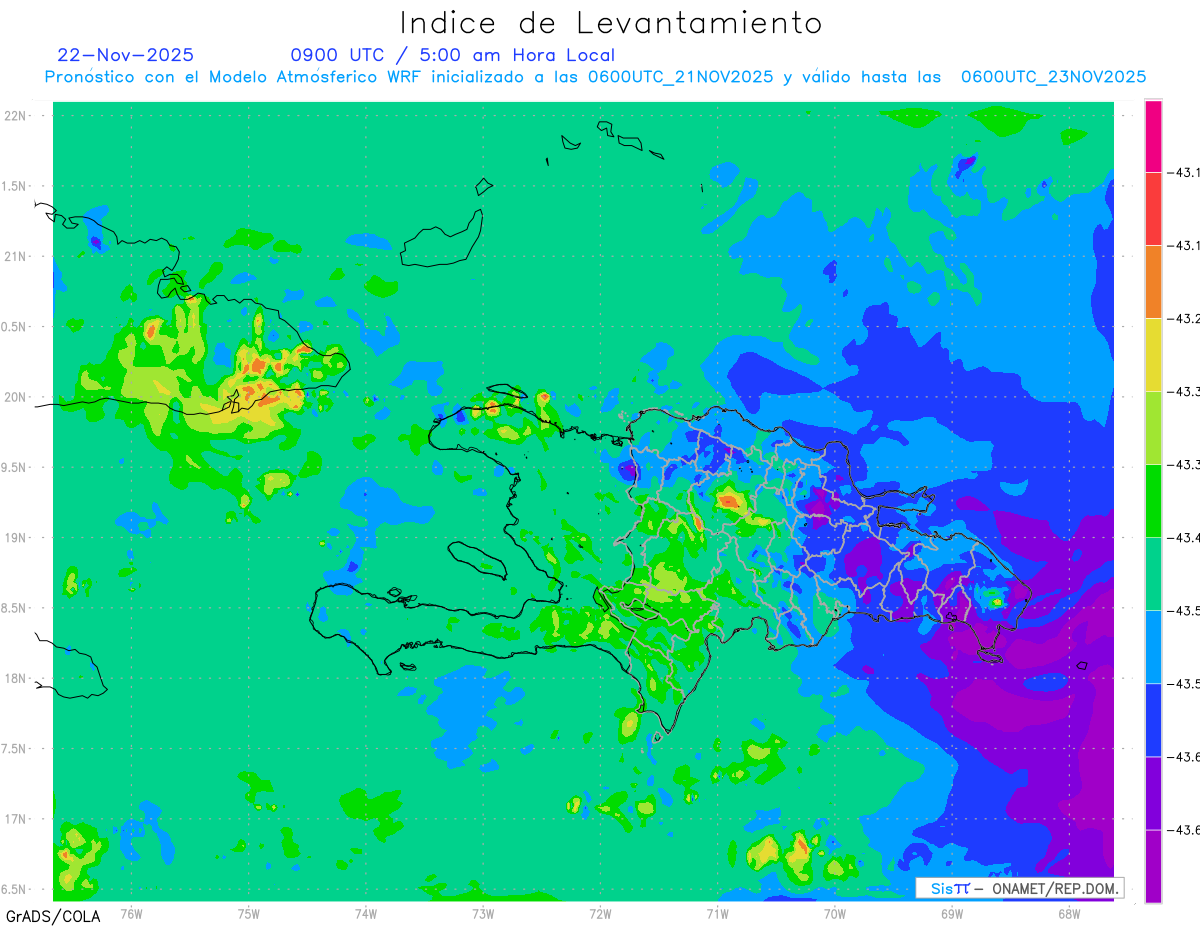
Task: Click the '76W' longitude label
Action: pos(131,913)
